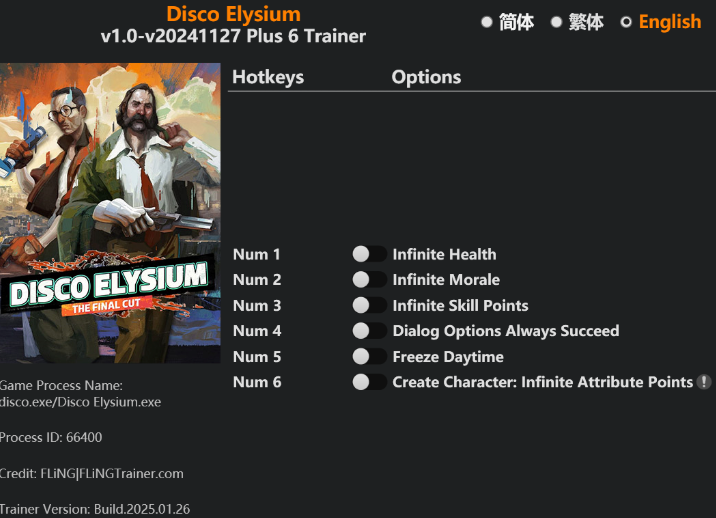716x518 pixels.
Task: Turn on Infinite Skill Points switch
Action: pos(369,305)
